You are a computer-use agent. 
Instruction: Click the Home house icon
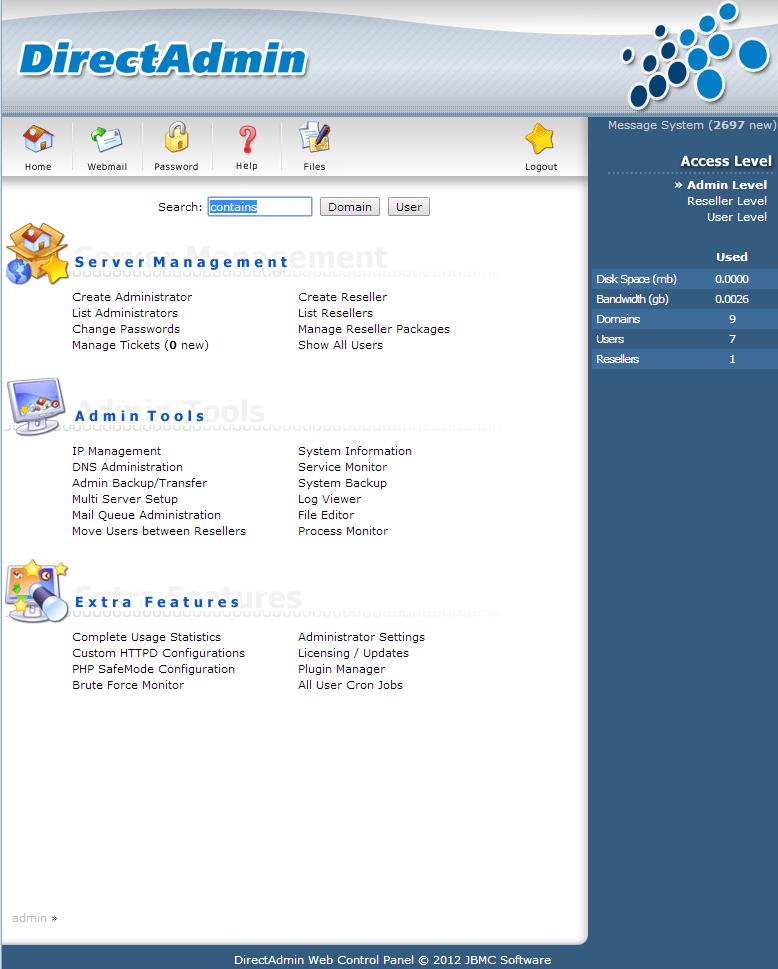(x=38, y=138)
